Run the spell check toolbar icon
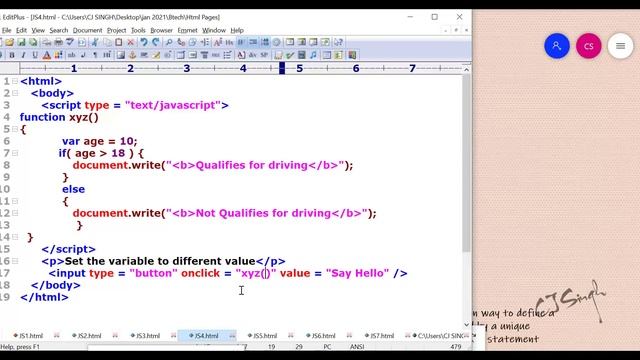This screenshot has height=360, width=640. pyautogui.click(x=70, y=42)
